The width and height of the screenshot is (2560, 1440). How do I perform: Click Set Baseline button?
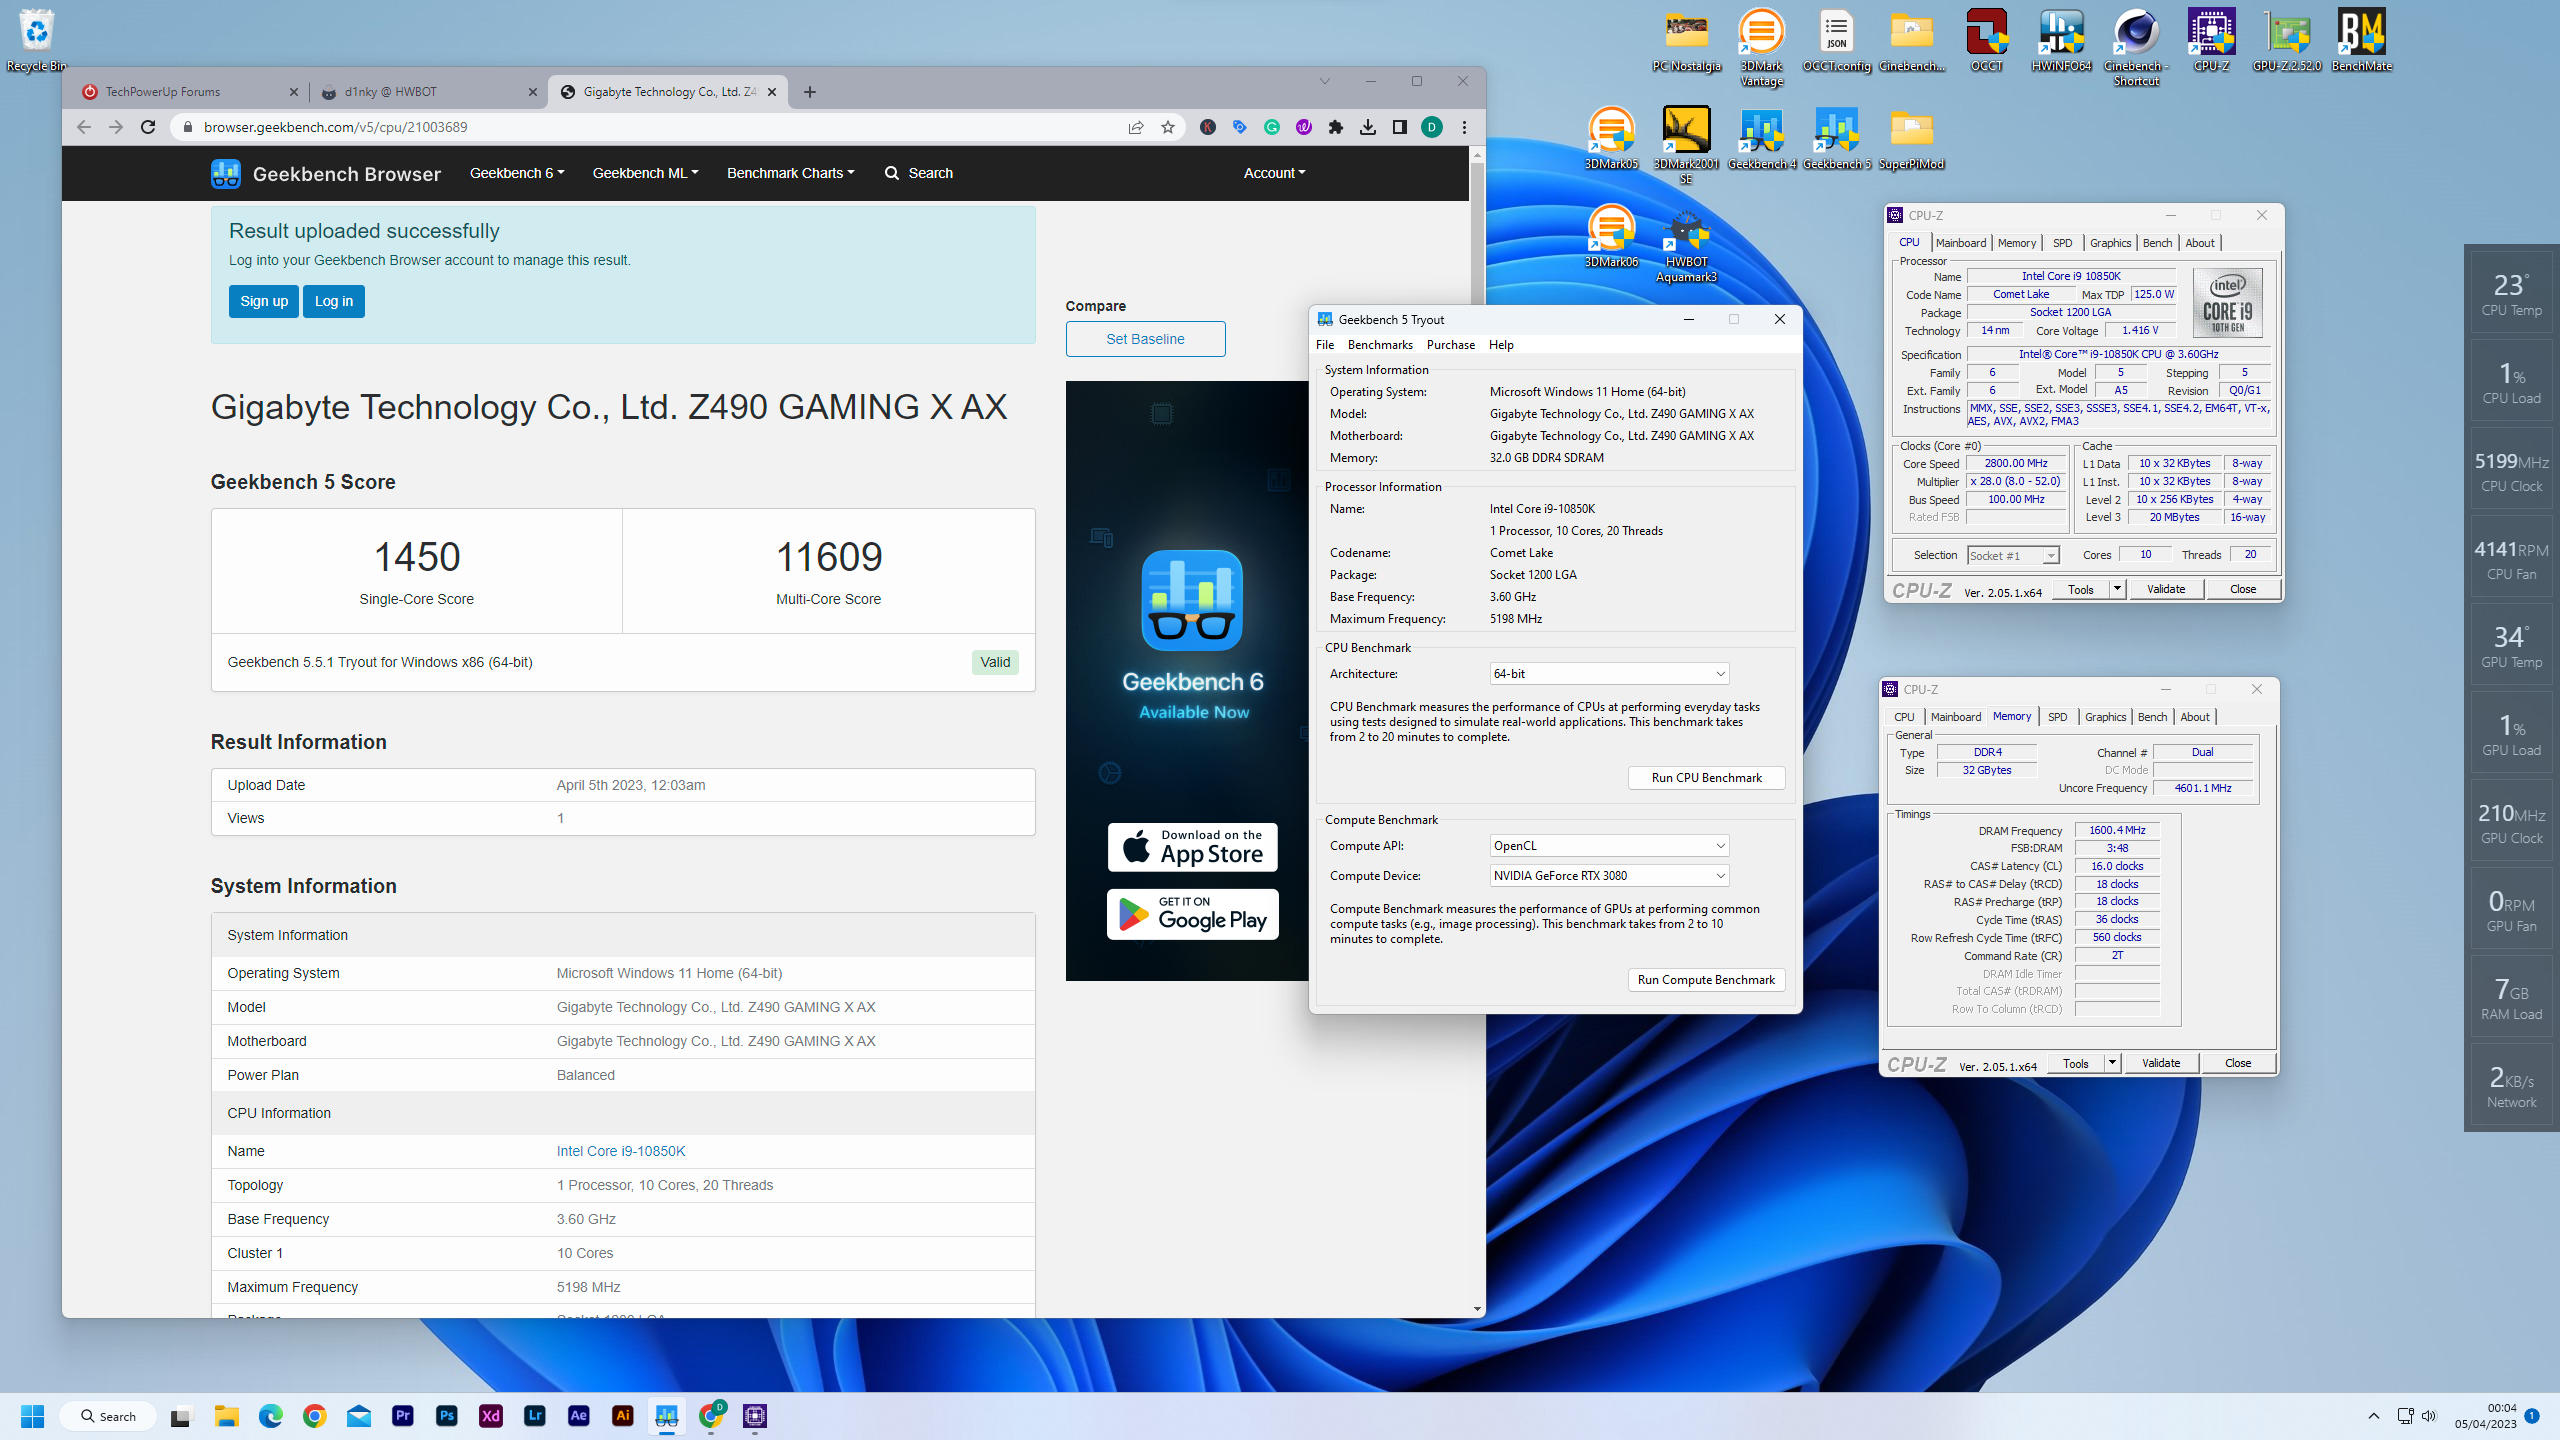click(1145, 339)
